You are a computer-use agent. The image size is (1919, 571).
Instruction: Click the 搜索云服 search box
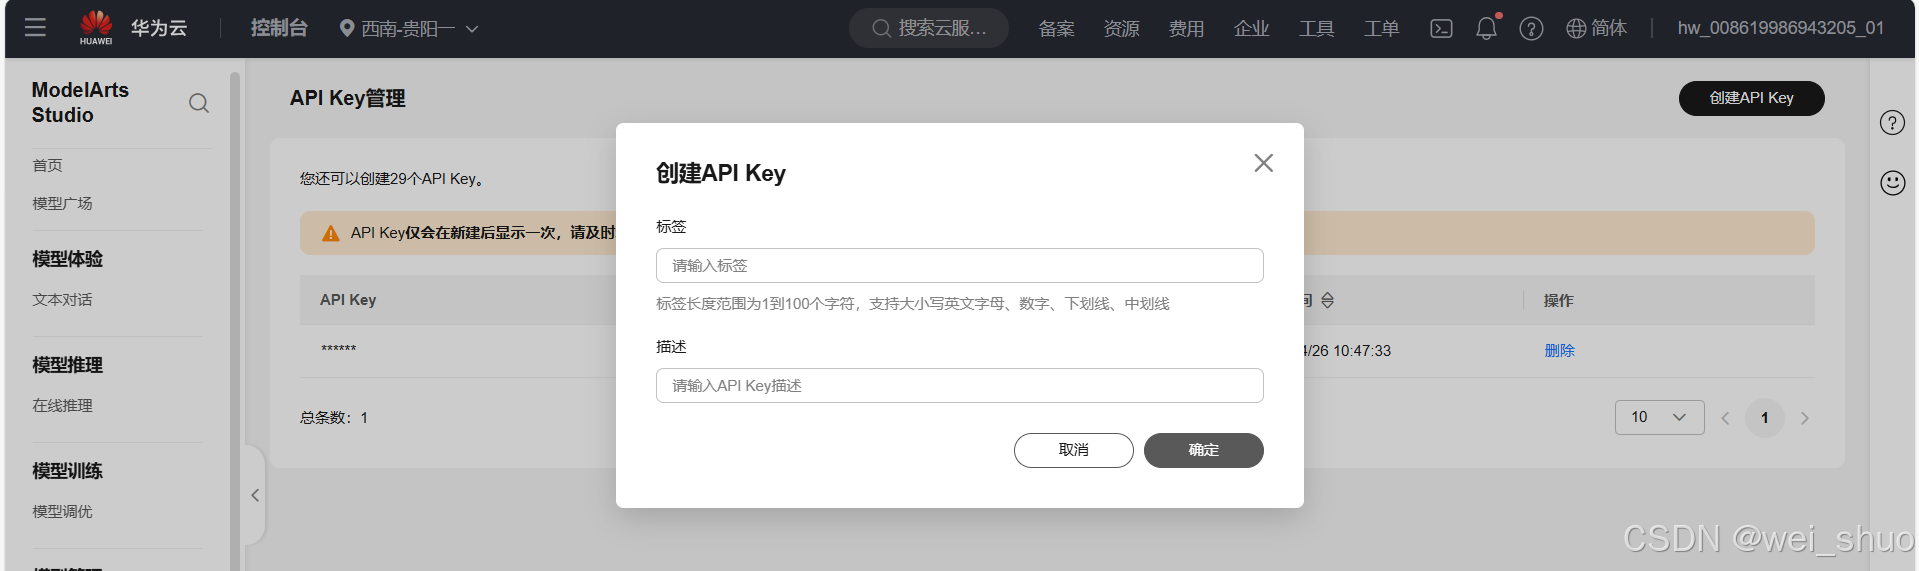929,28
